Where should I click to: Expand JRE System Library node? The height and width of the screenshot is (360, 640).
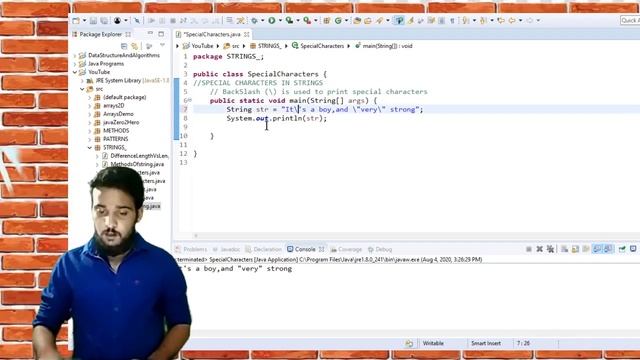point(82,81)
